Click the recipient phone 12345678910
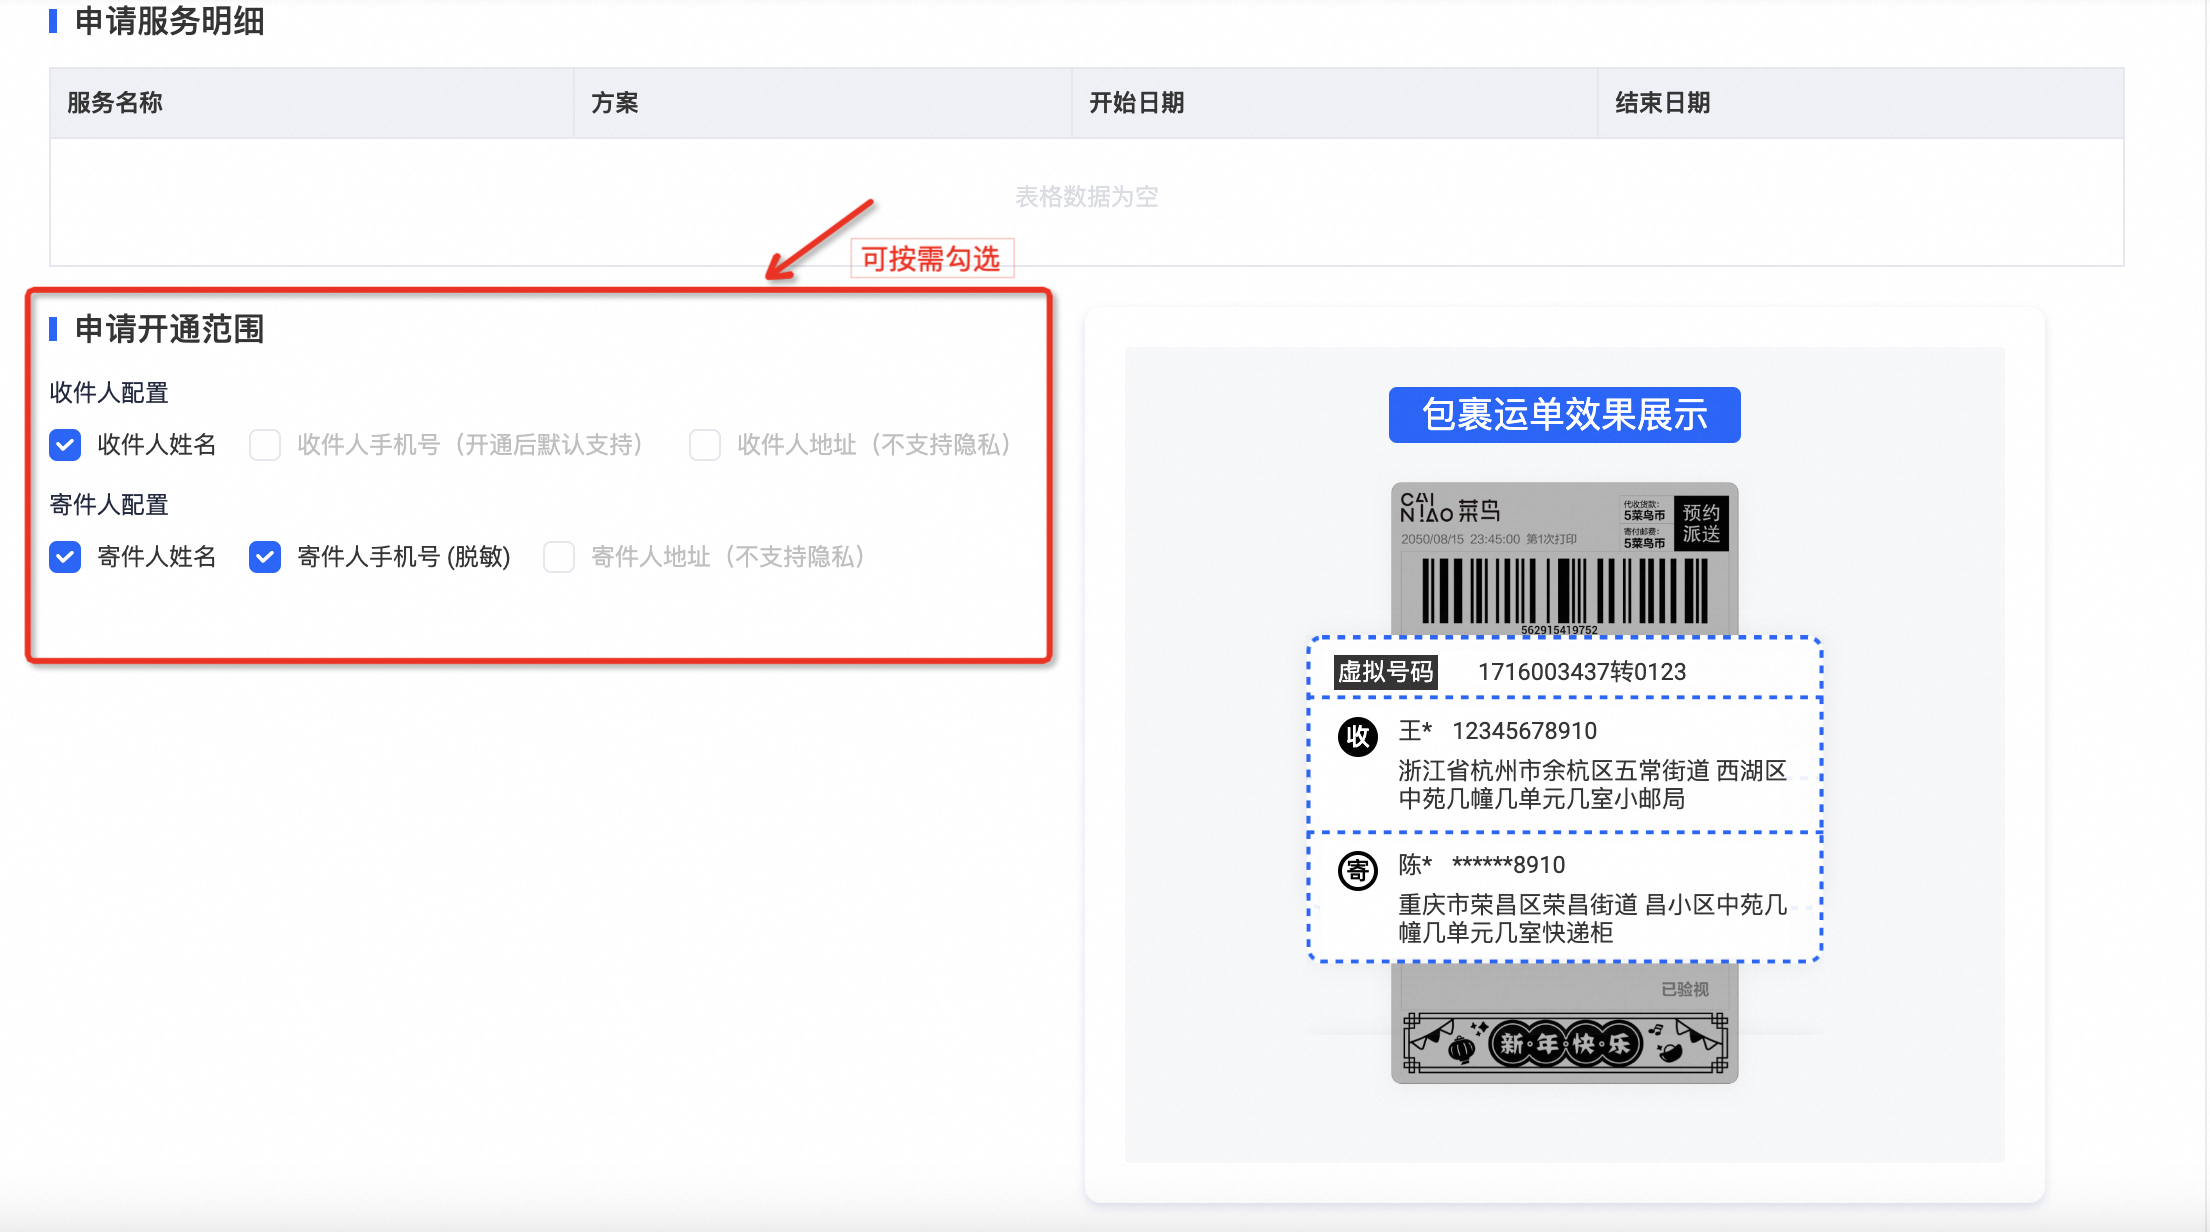This screenshot has height=1232, width=2210. (1525, 731)
